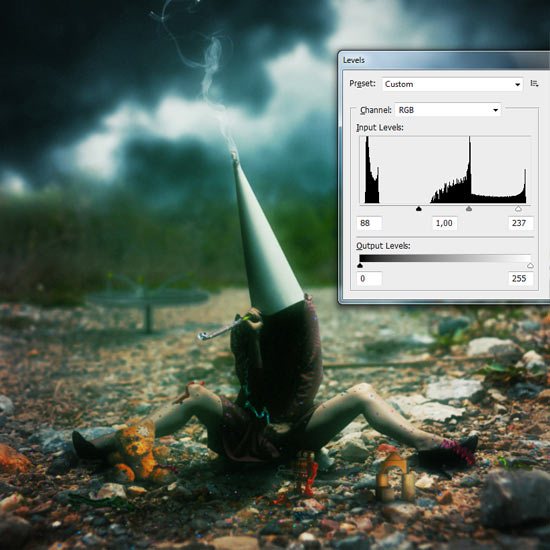Click the output levels field showing 255

pyautogui.click(x=521, y=279)
